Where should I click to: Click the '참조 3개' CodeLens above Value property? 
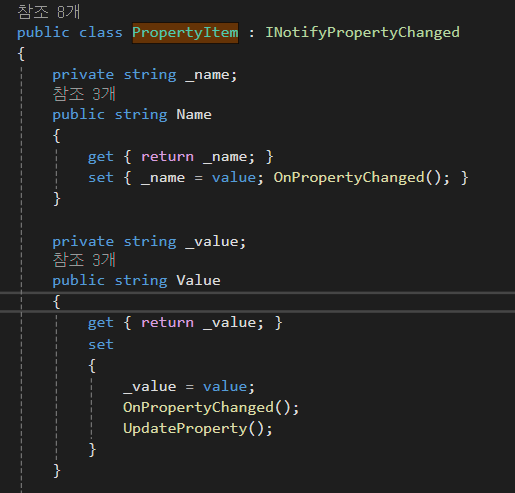coord(84,260)
